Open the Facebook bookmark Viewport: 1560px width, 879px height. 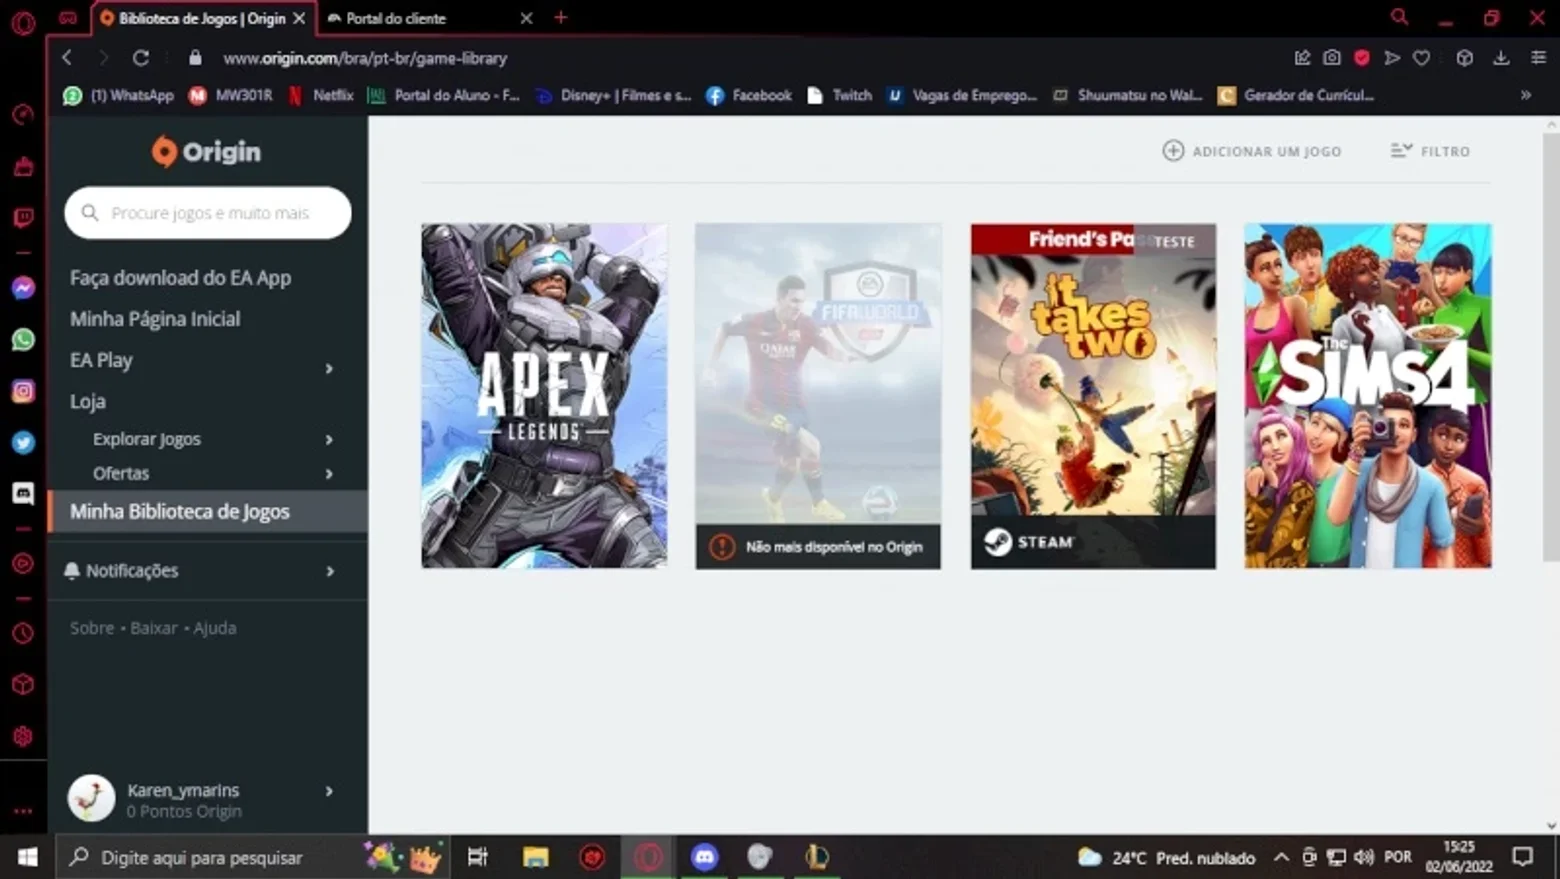pyautogui.click(x=749, y=95)
